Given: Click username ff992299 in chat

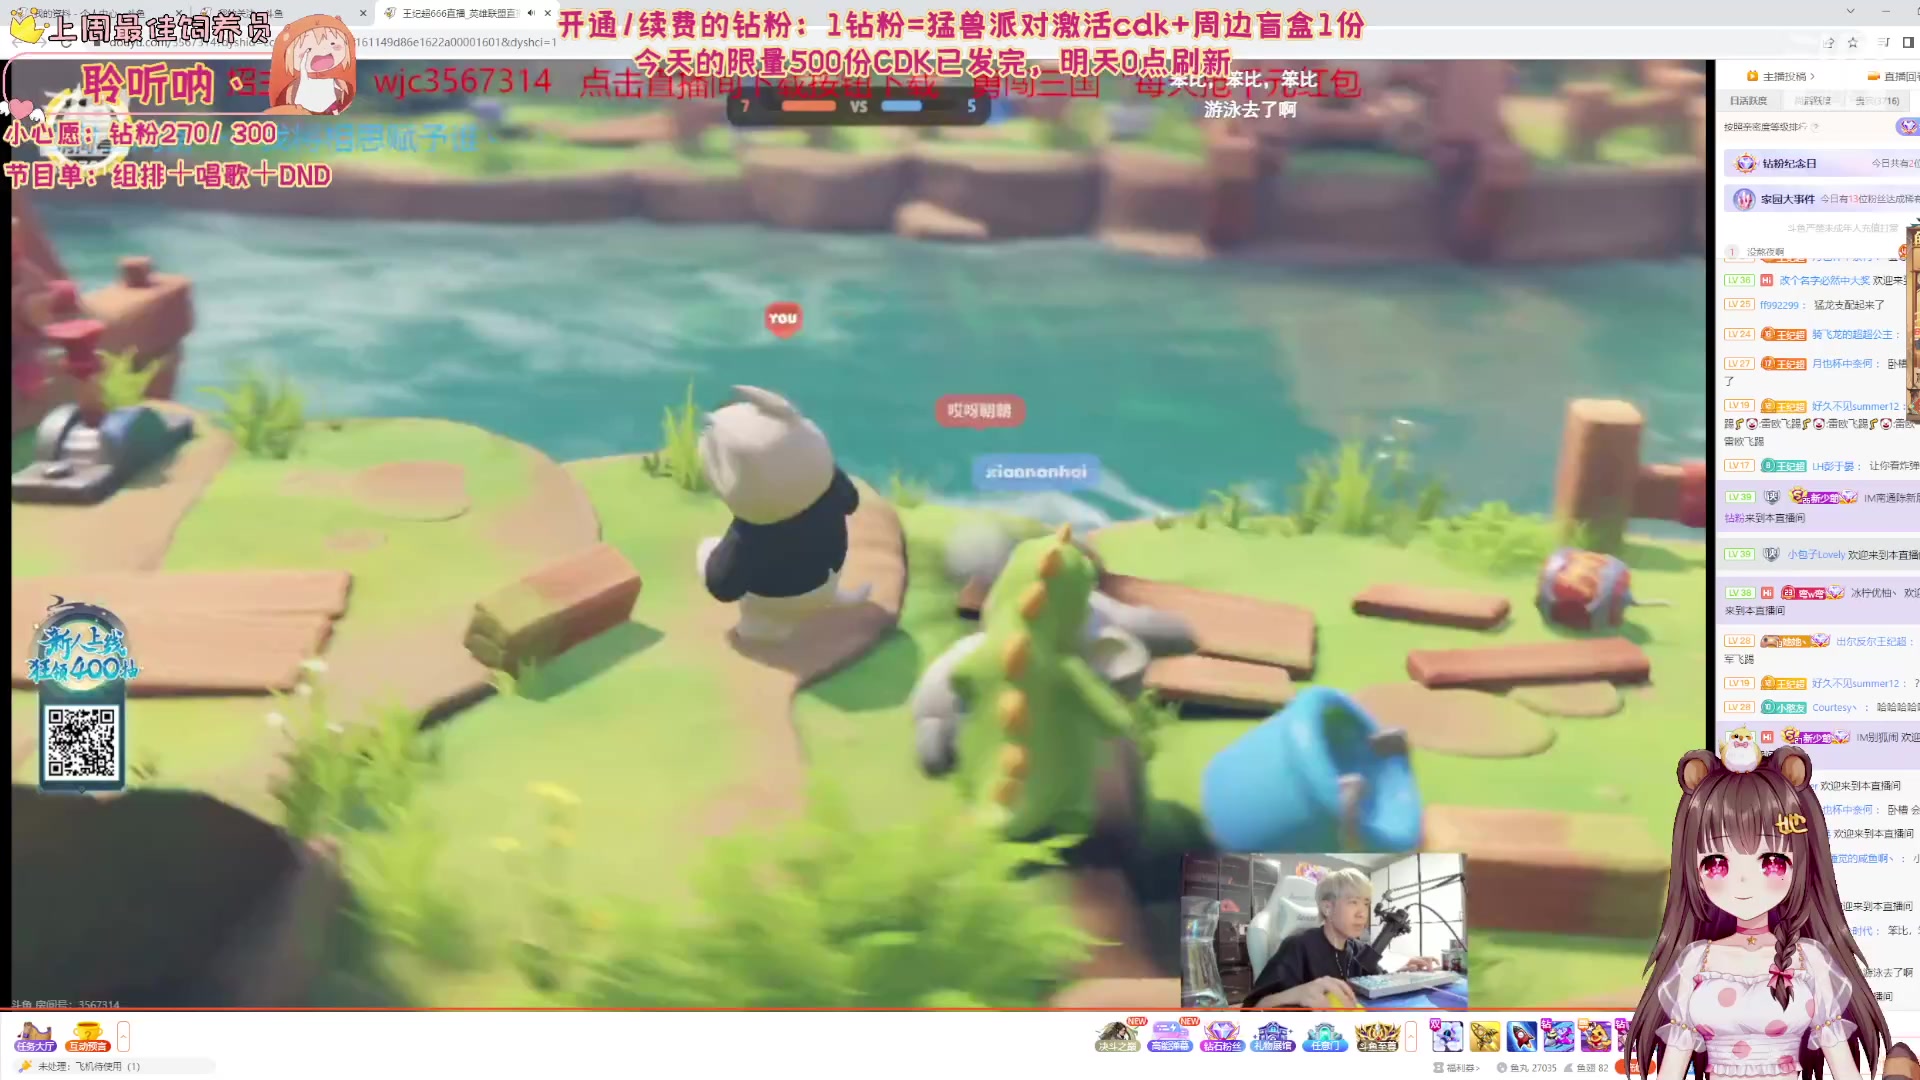Looking at the screenshot, I should point(1779,305).
